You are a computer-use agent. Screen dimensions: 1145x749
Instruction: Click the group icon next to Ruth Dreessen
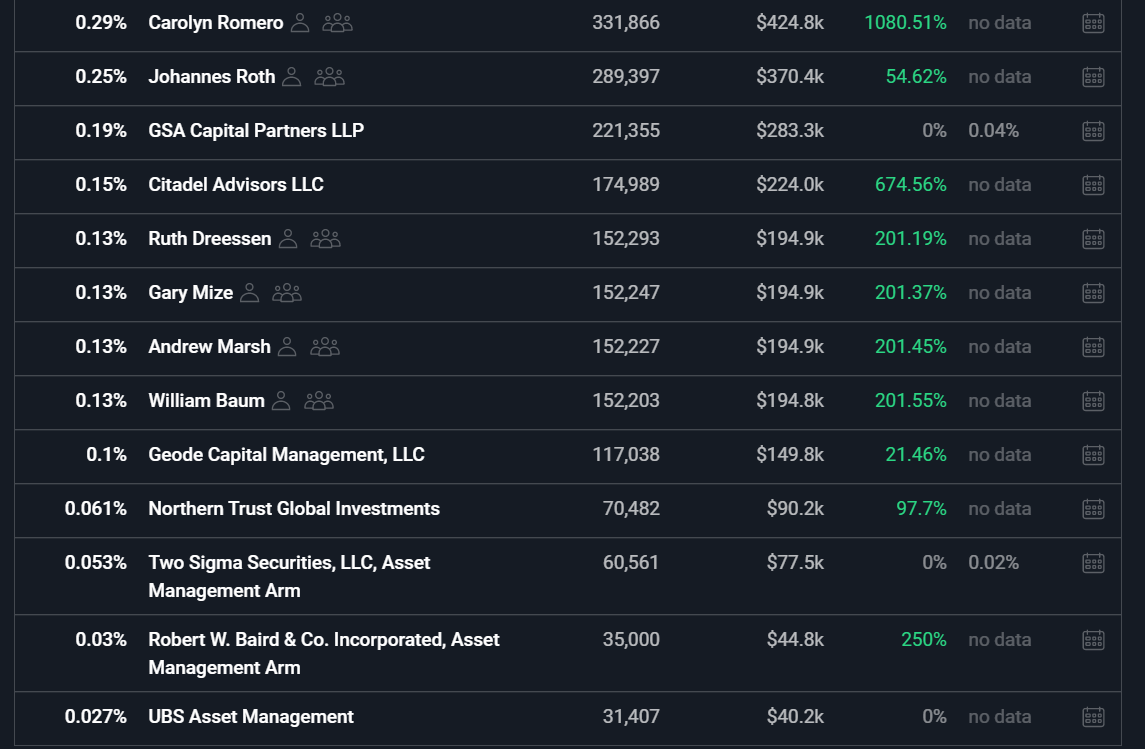326,239
